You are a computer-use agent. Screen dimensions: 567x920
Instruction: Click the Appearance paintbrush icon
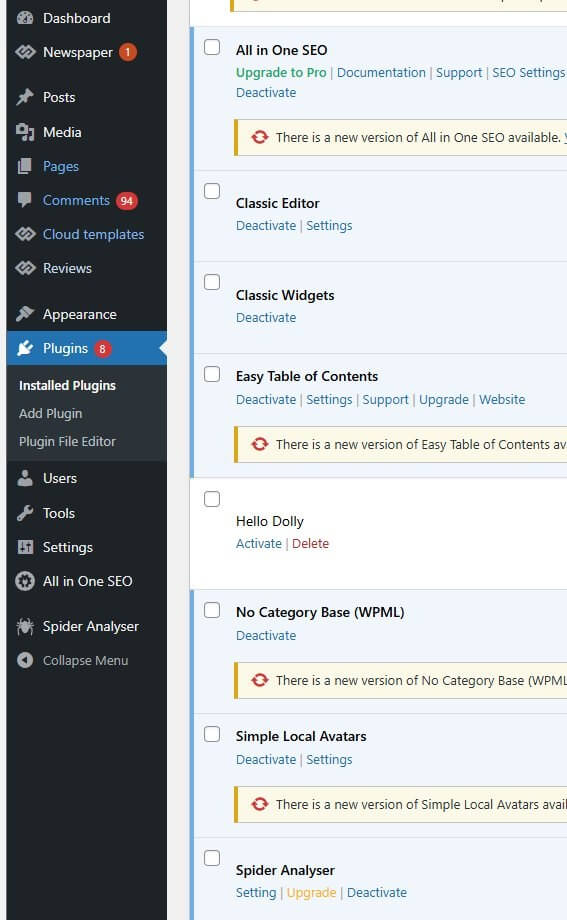(x=25, y=314)
